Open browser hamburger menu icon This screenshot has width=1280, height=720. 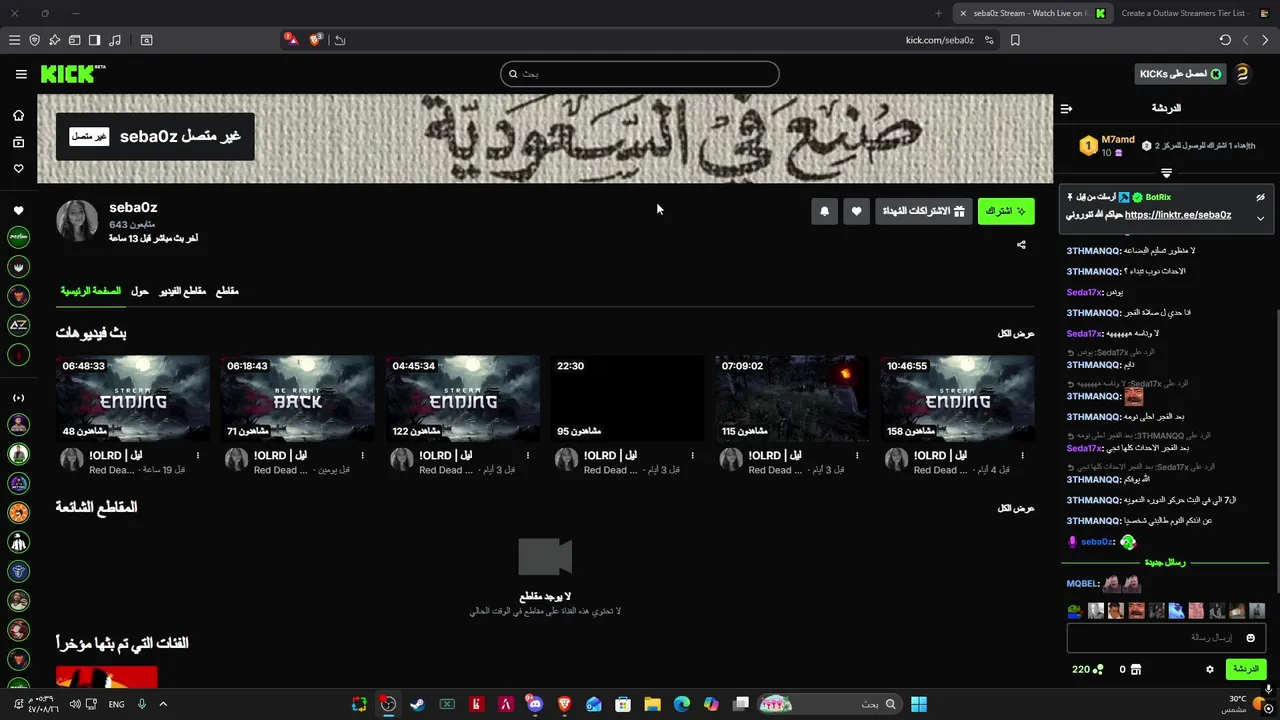tap(14, 40)
